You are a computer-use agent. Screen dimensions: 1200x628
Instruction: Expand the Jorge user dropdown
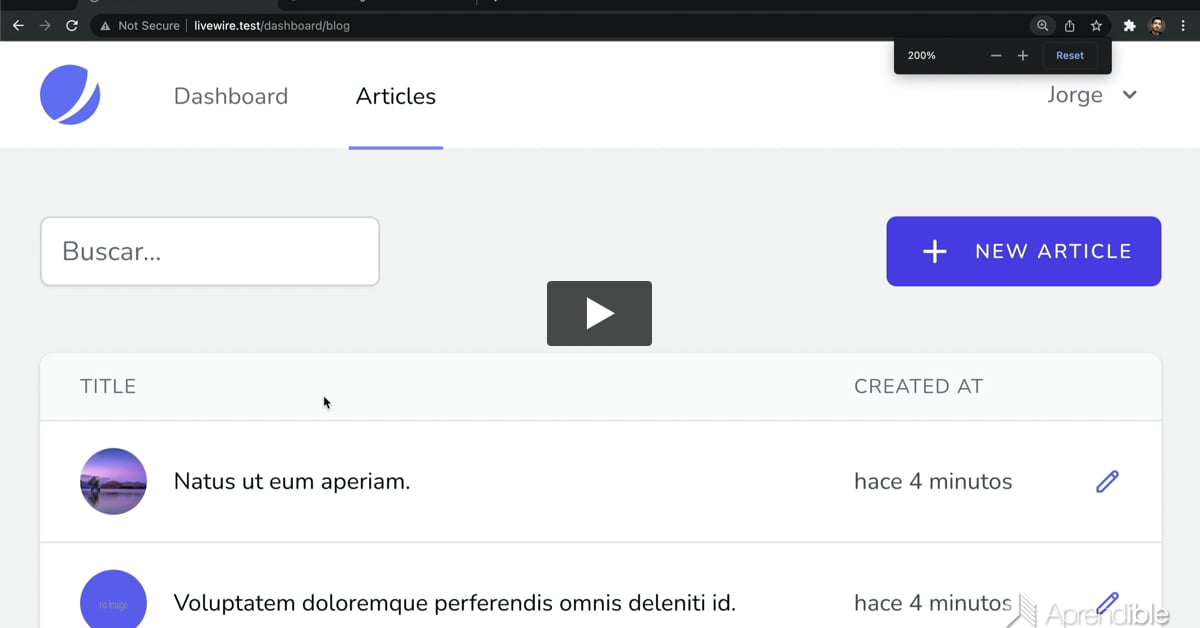[x=1092, y=95]
